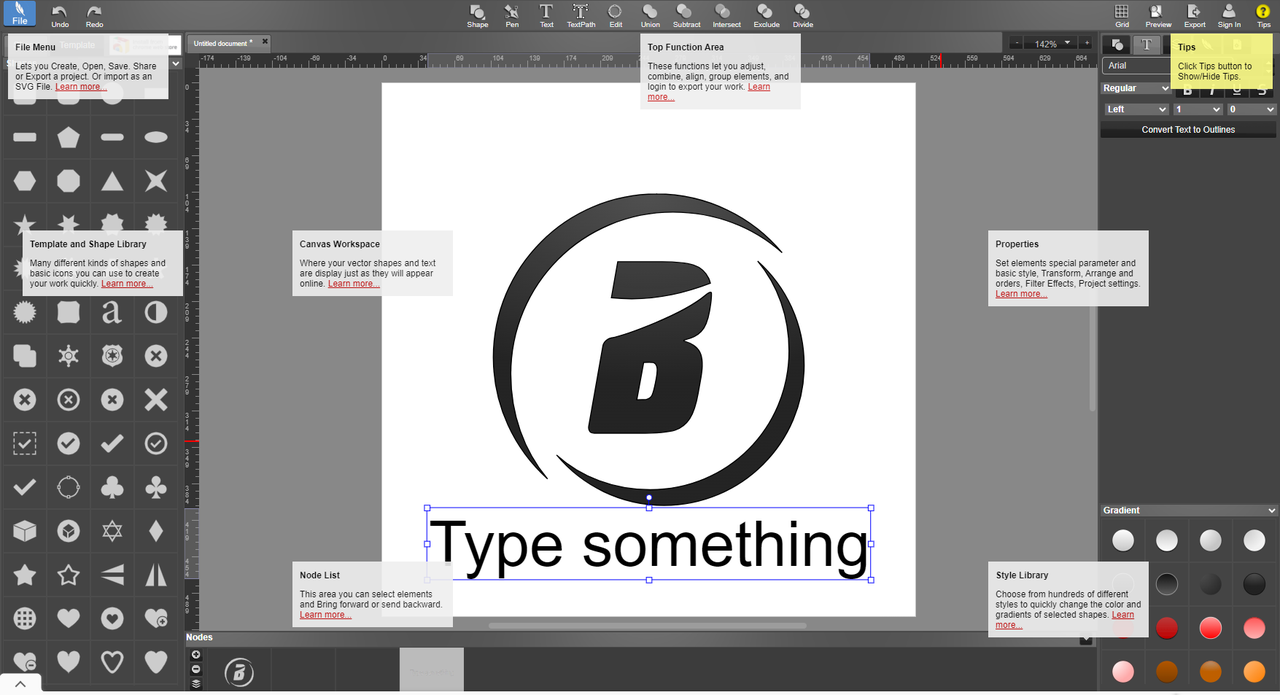Open the shape properties tab icon

pos(1117,45)
